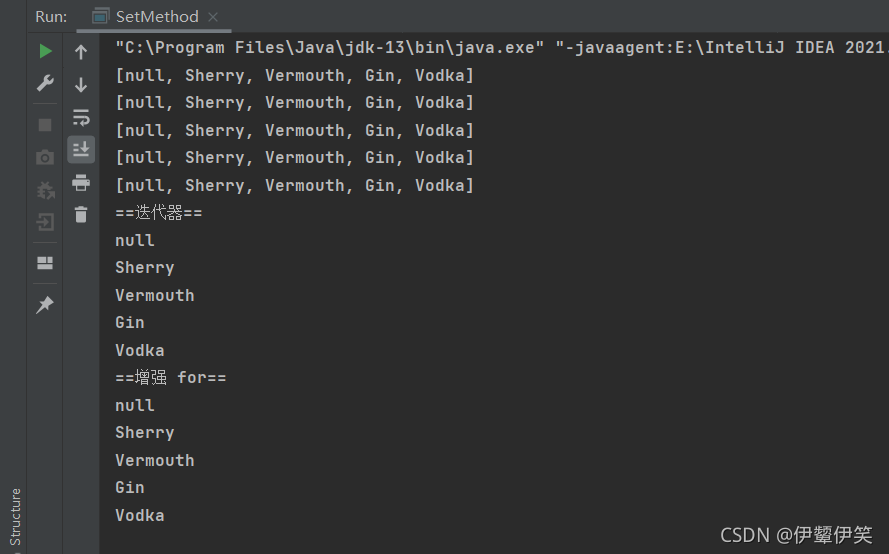Toggle soft-wrap for console output
This screenshot has width=889, height=554.
[81, 117]
